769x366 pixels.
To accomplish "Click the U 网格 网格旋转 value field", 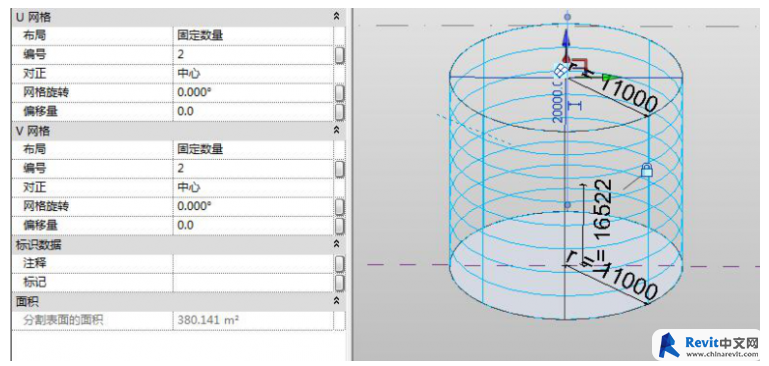I will tap(253, 92).
